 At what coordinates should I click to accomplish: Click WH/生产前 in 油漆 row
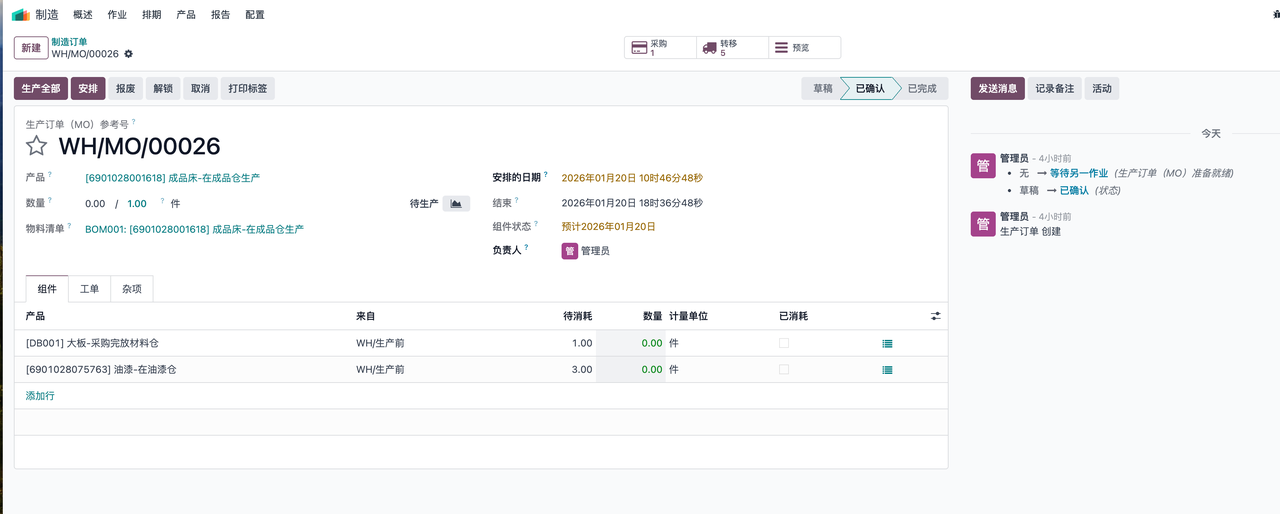(380, 369)
